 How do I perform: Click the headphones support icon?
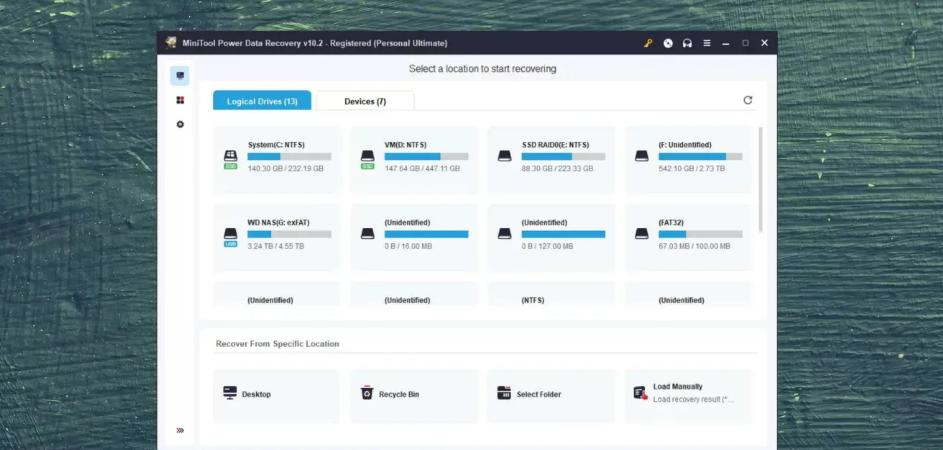(687, 43)
